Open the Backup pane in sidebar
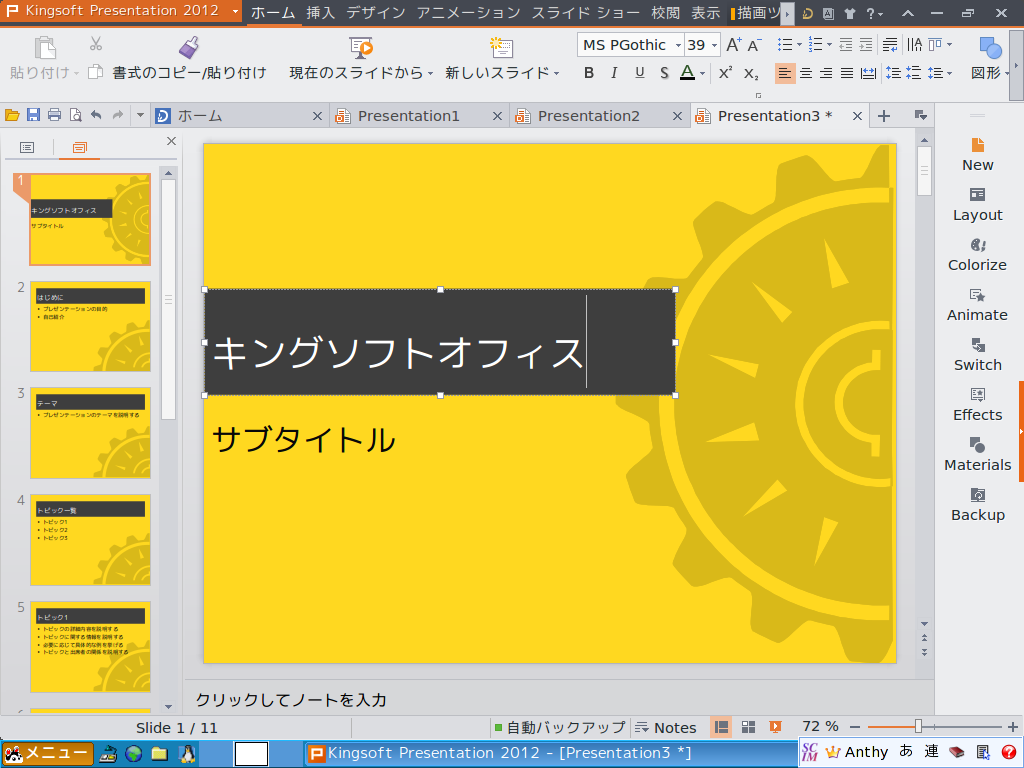 point(978,504)
